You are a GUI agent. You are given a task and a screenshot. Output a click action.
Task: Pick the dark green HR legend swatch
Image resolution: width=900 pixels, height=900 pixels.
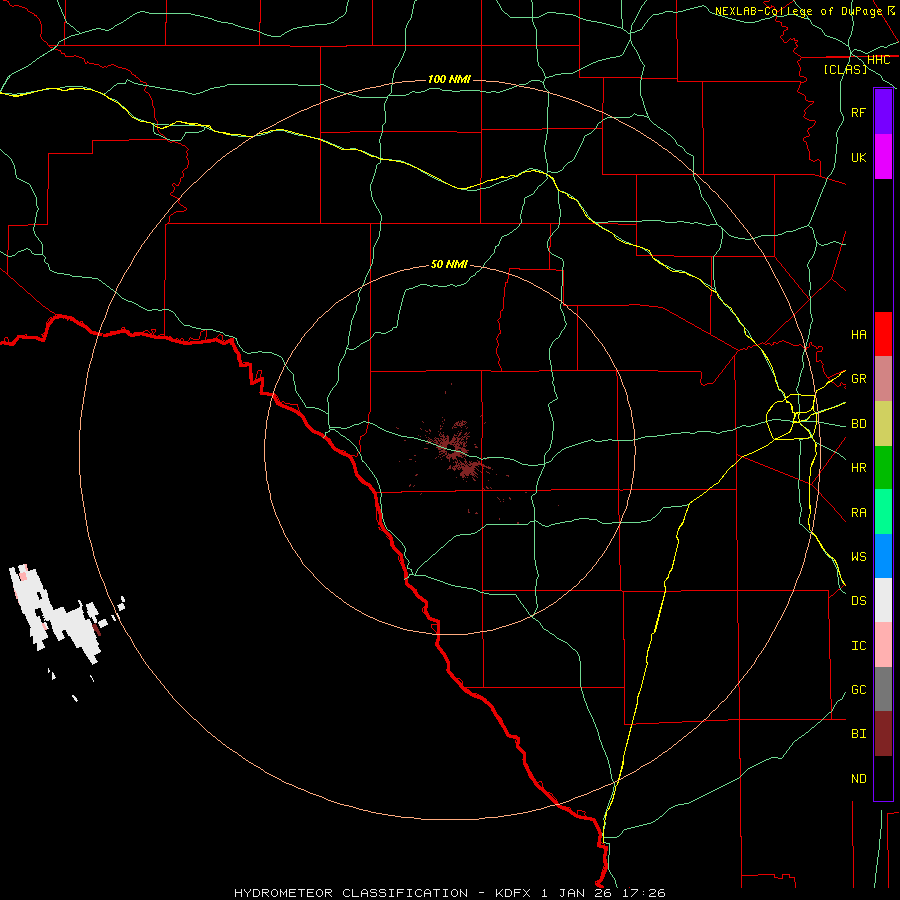pos(883,468)
